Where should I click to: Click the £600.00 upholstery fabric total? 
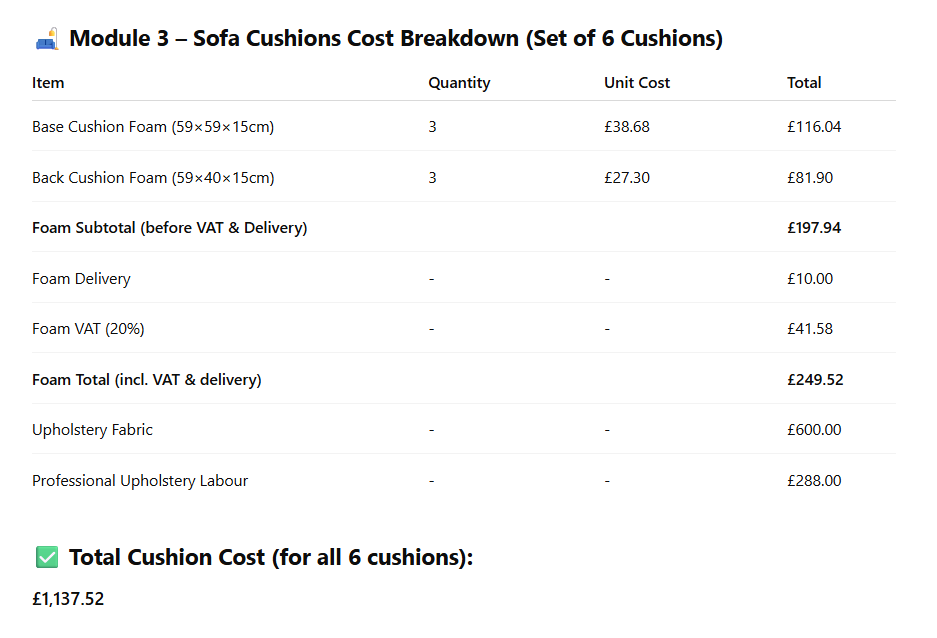coord(814,430)
